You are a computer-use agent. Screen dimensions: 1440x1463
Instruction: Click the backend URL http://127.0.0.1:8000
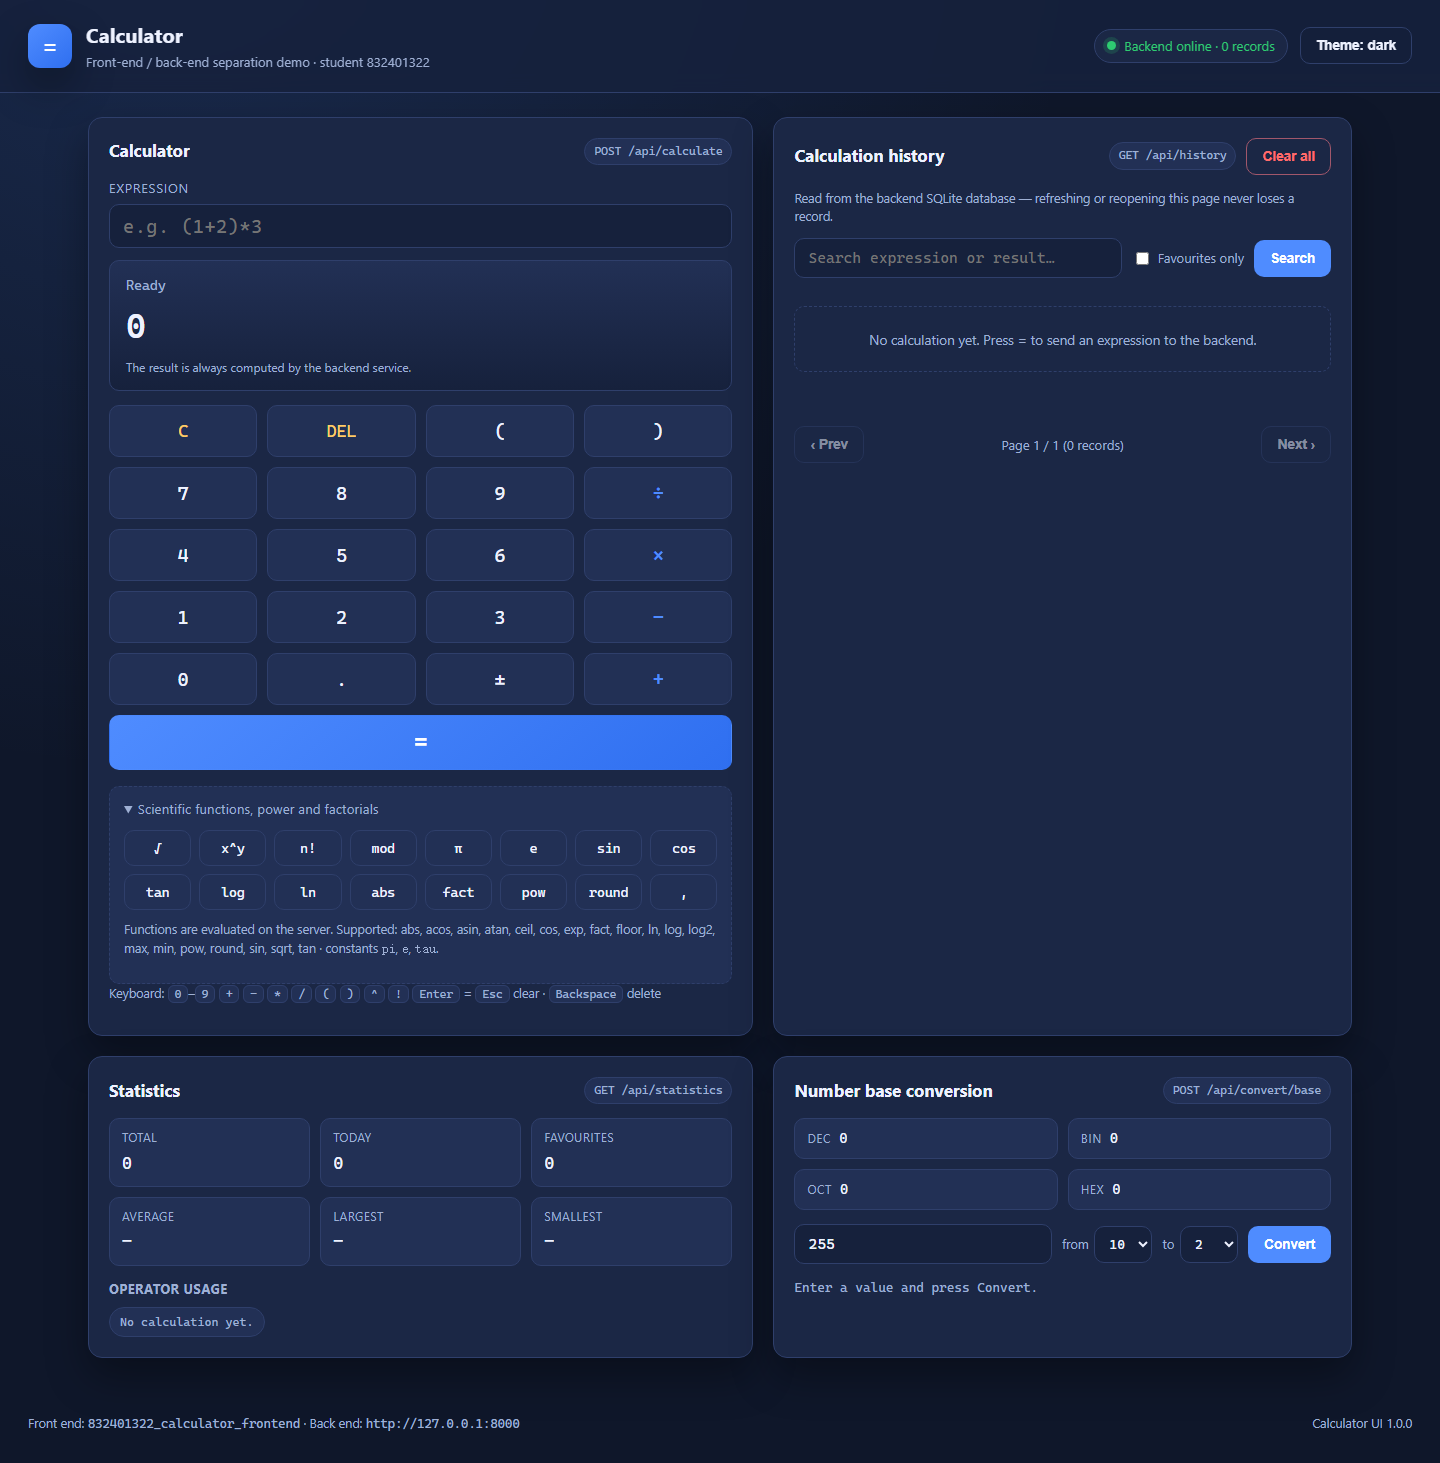(443, 1423)
